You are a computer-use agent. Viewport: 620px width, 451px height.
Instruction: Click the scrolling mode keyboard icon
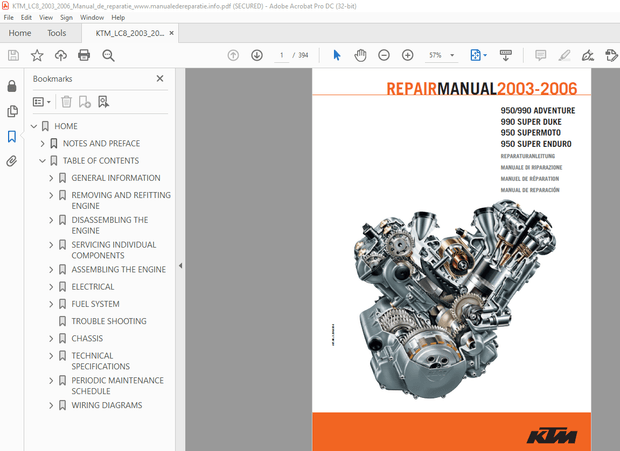click(506, 55)
